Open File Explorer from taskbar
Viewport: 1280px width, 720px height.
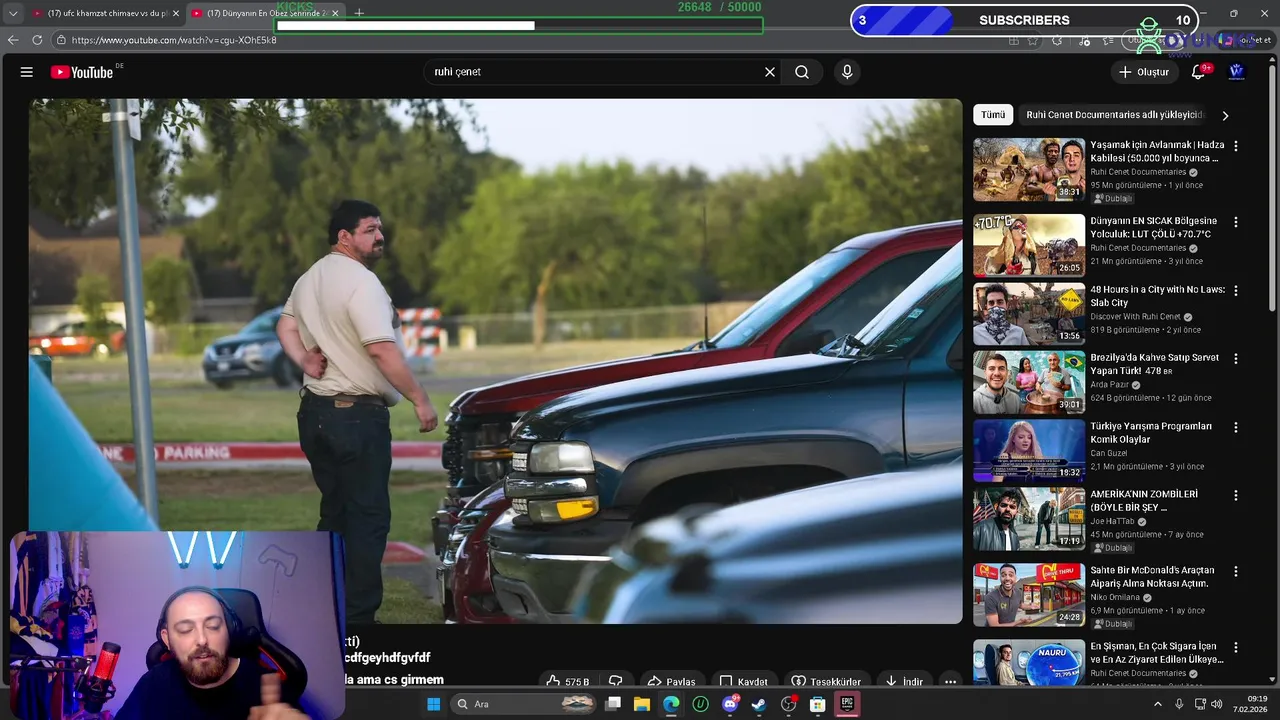[x=642, y=704]
